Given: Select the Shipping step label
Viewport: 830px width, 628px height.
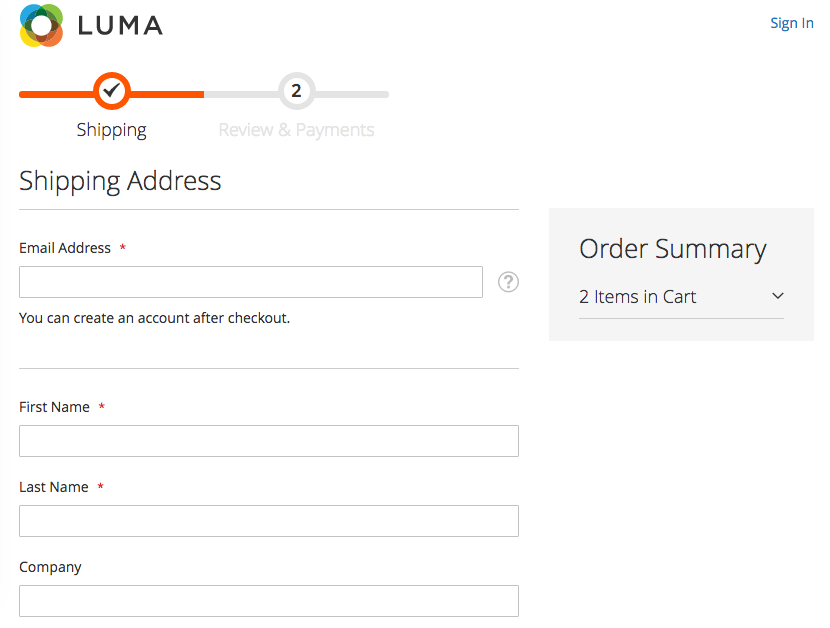Looking at the screenshot, I should [112, 130].
